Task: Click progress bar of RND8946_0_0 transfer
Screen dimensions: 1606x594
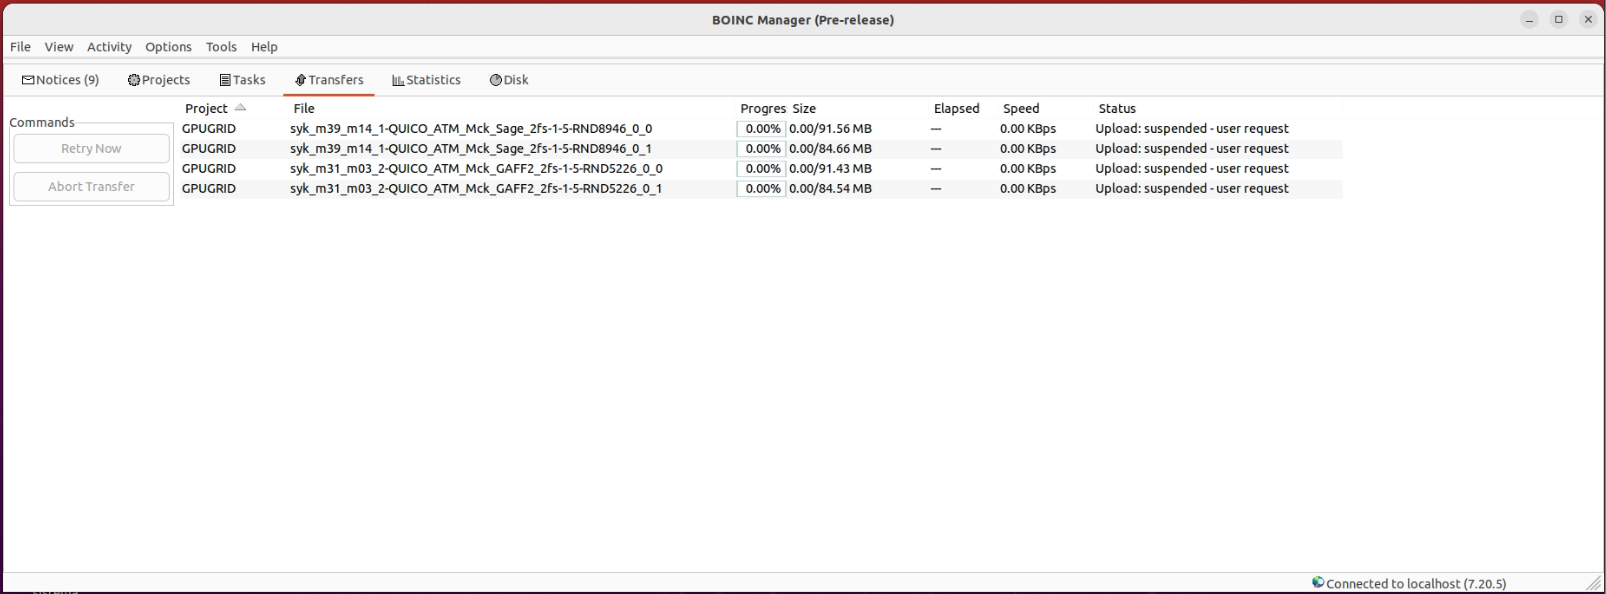Action: [x=761, y=129]
